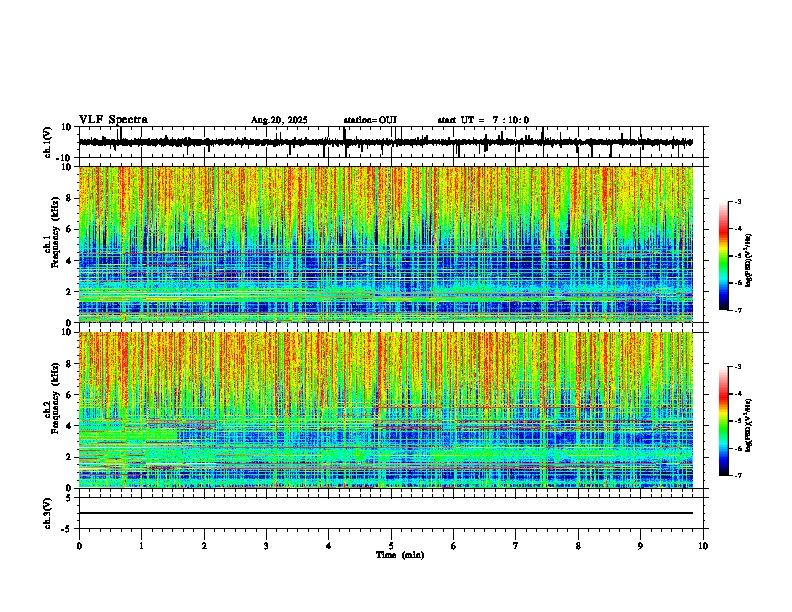Image resolution: width=792 pixels, height=612 pixels.
Task: Click inside the ch.2 spectrogram panel
Action: (386, 410)
